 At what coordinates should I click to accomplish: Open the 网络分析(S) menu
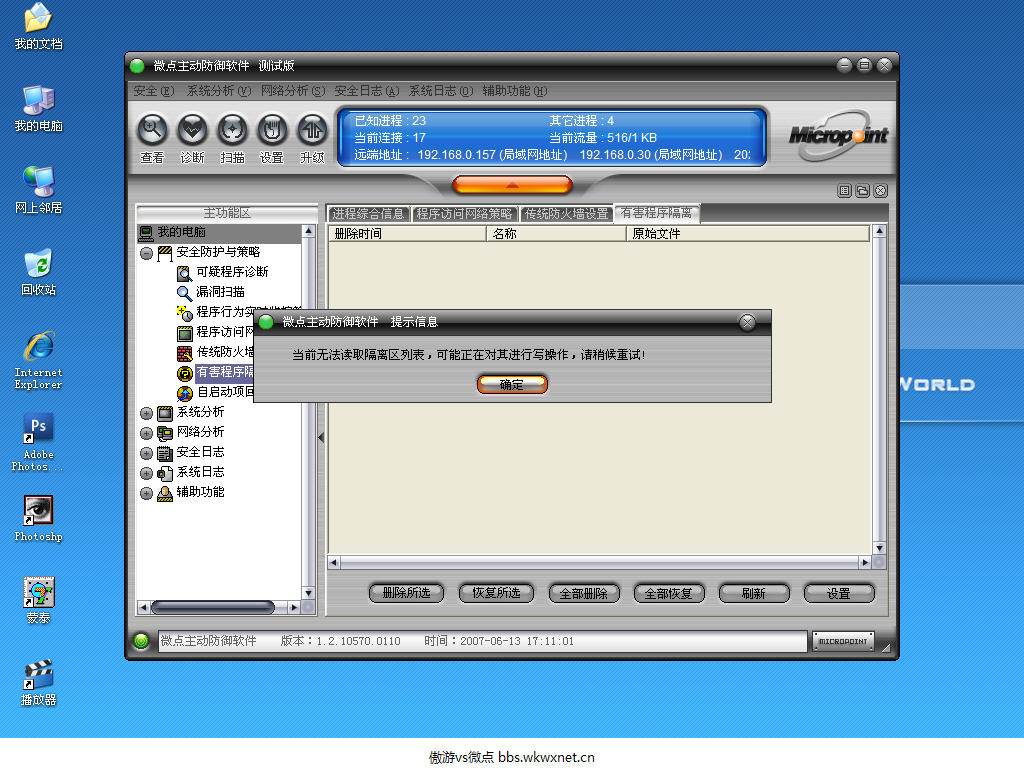point(293,91)
